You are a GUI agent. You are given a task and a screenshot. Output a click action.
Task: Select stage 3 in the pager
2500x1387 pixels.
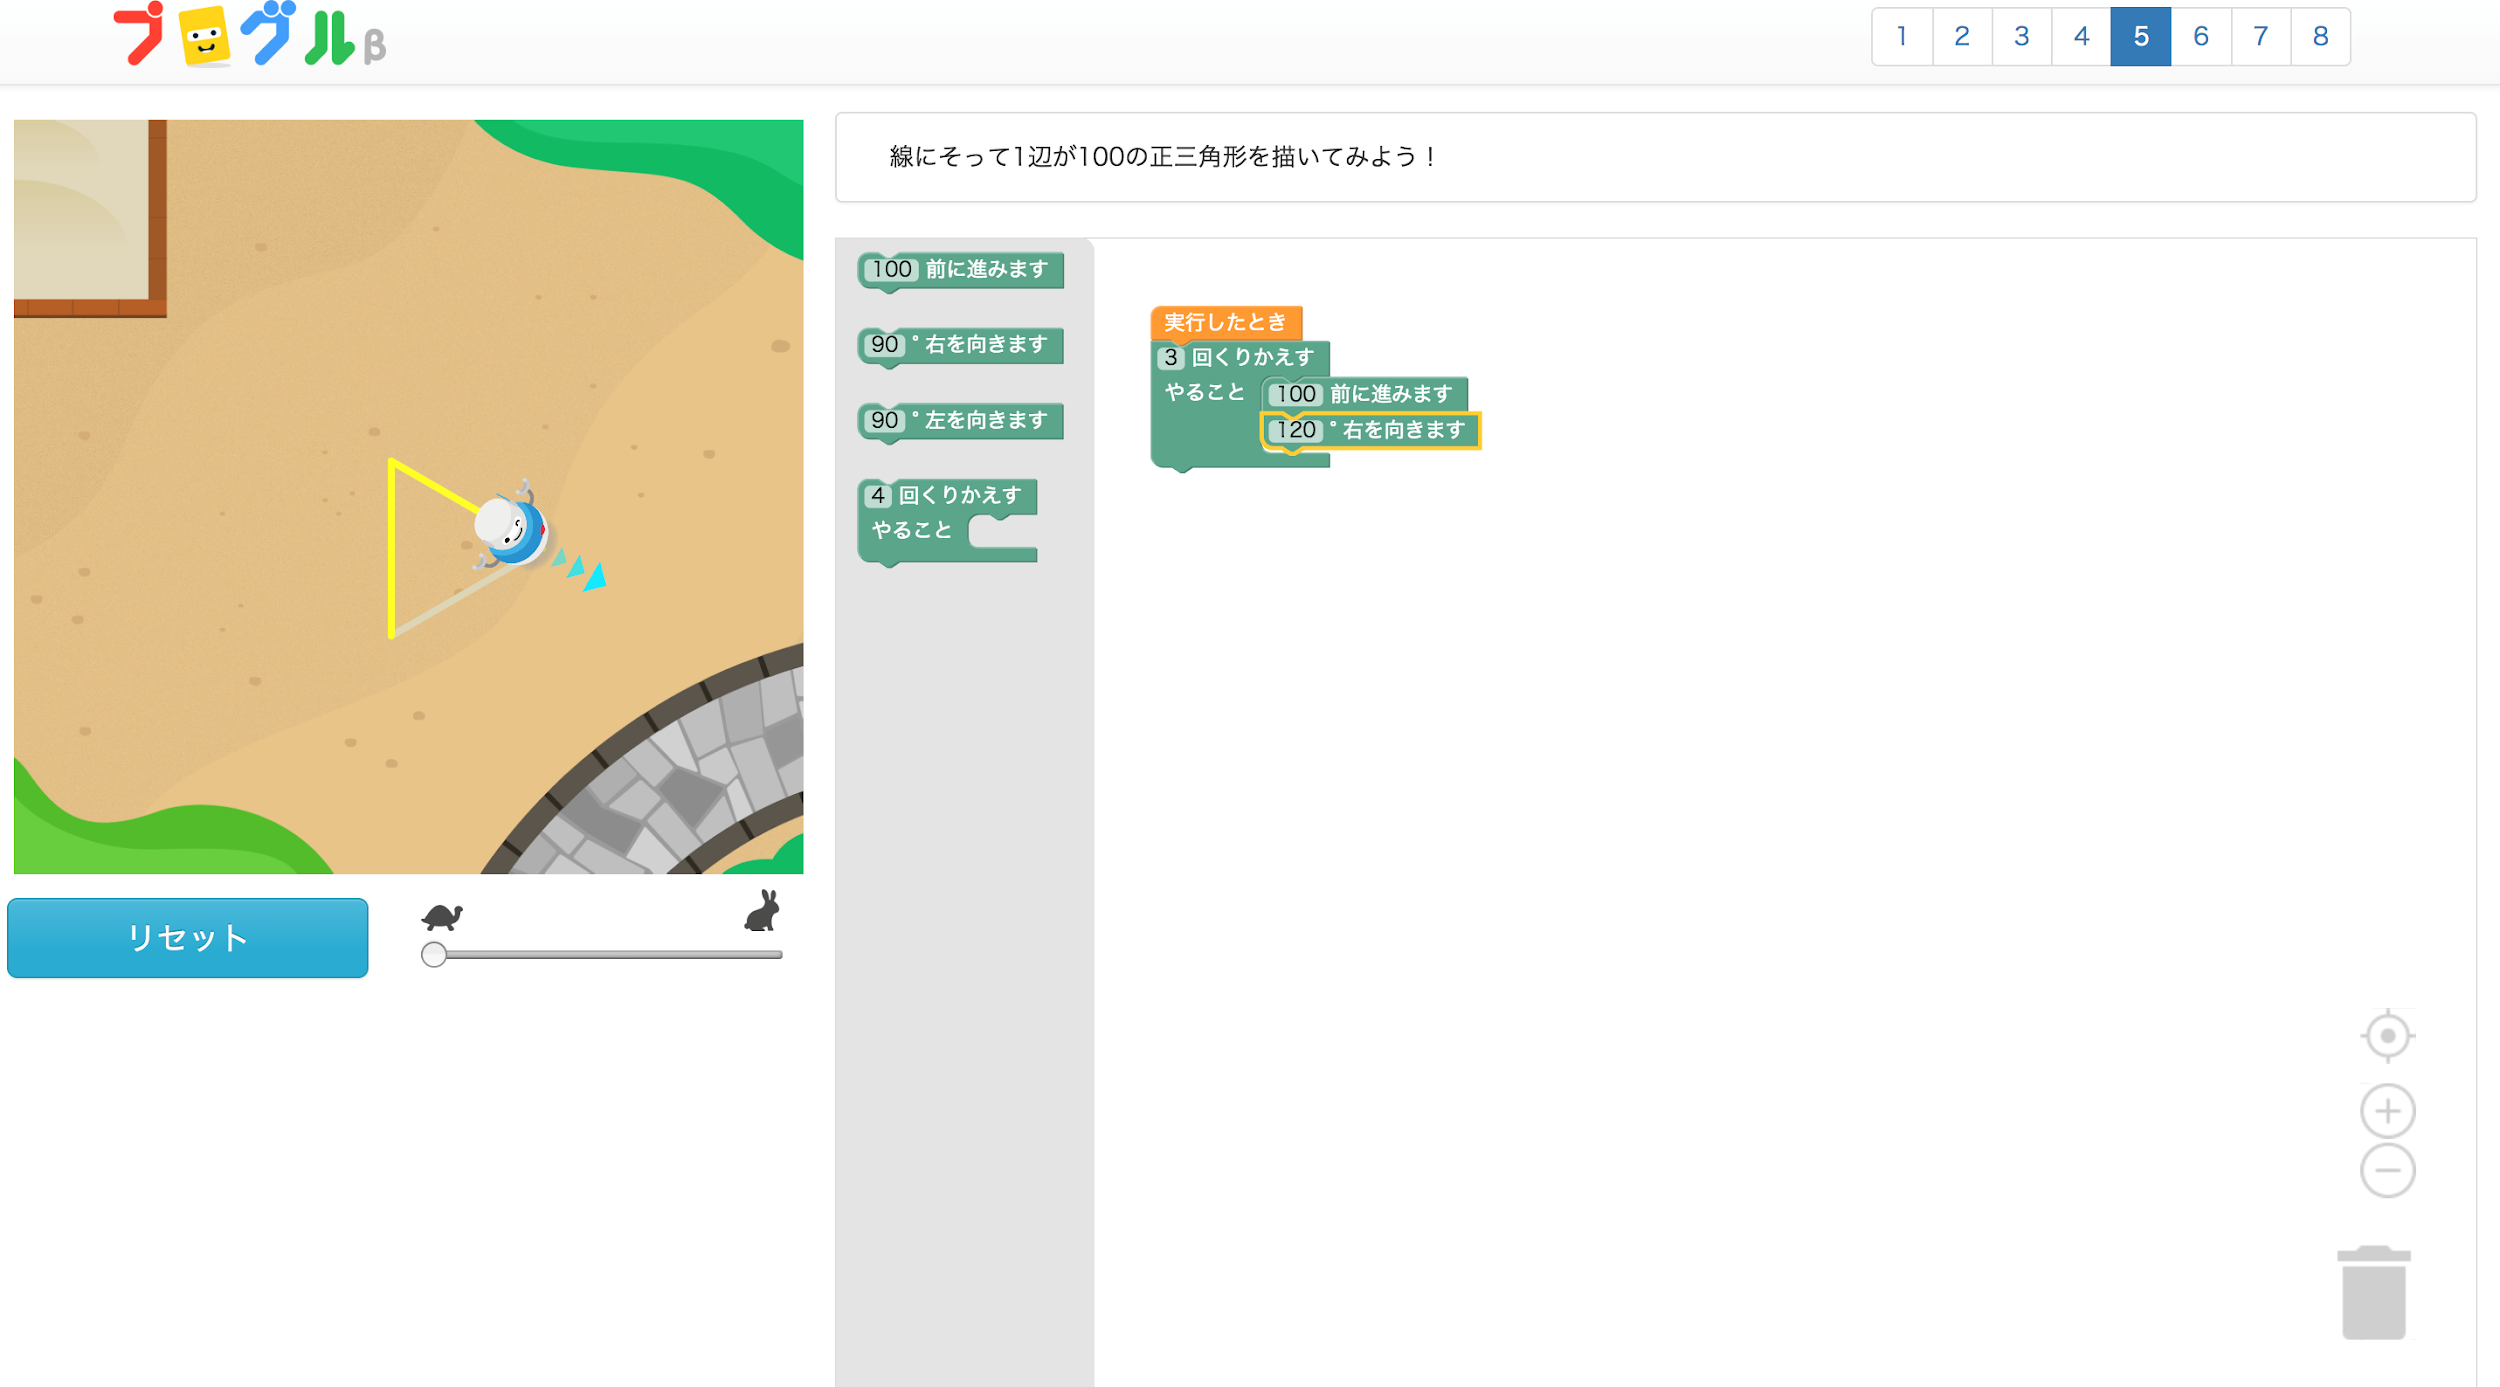pyautogui.click(x=2021, y=37)
